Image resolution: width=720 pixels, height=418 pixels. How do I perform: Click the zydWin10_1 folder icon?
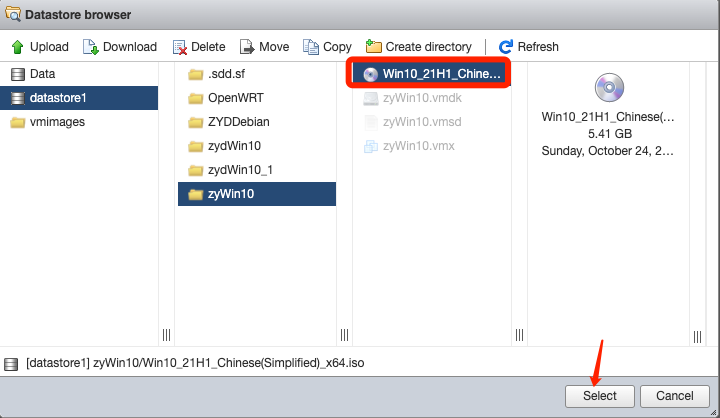196,170
